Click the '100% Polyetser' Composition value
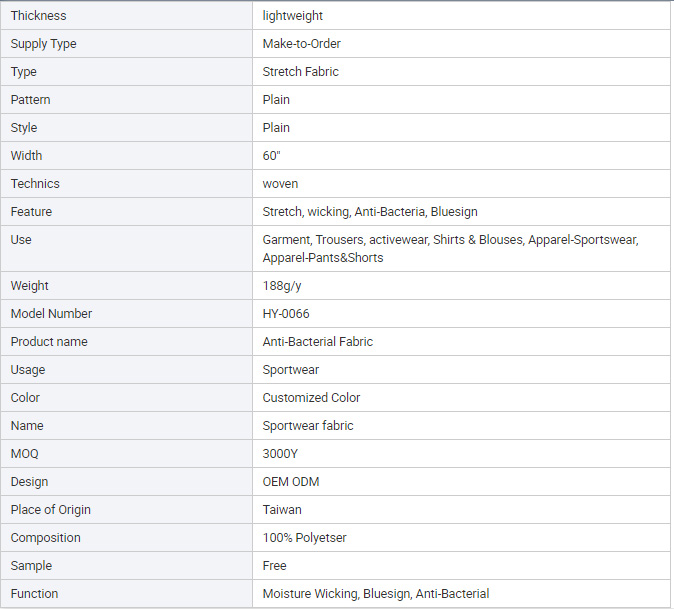This screenshot has height=609, width=674. [304, 538]
